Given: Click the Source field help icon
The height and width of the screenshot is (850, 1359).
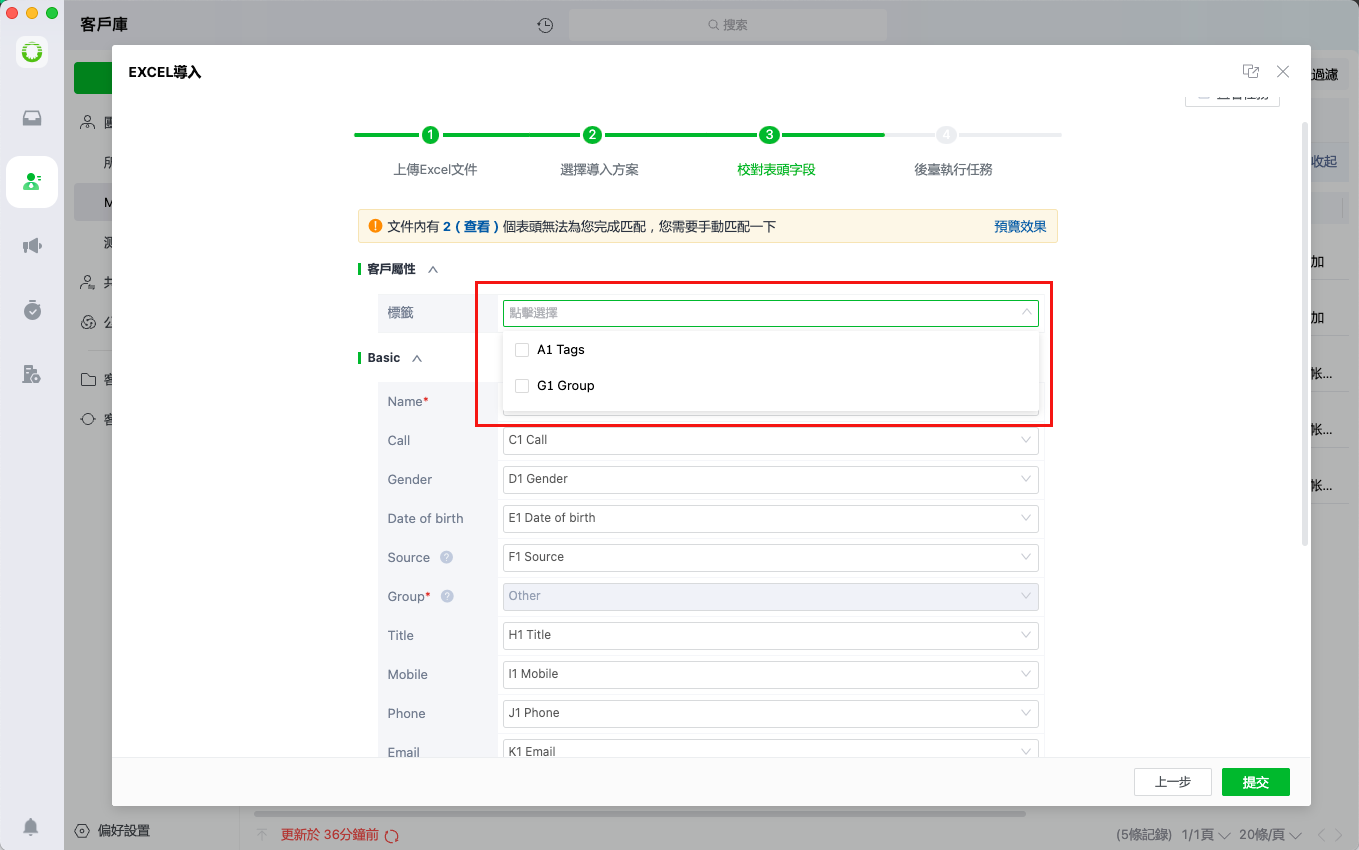Looking at the screenshot, I should 447,557.
